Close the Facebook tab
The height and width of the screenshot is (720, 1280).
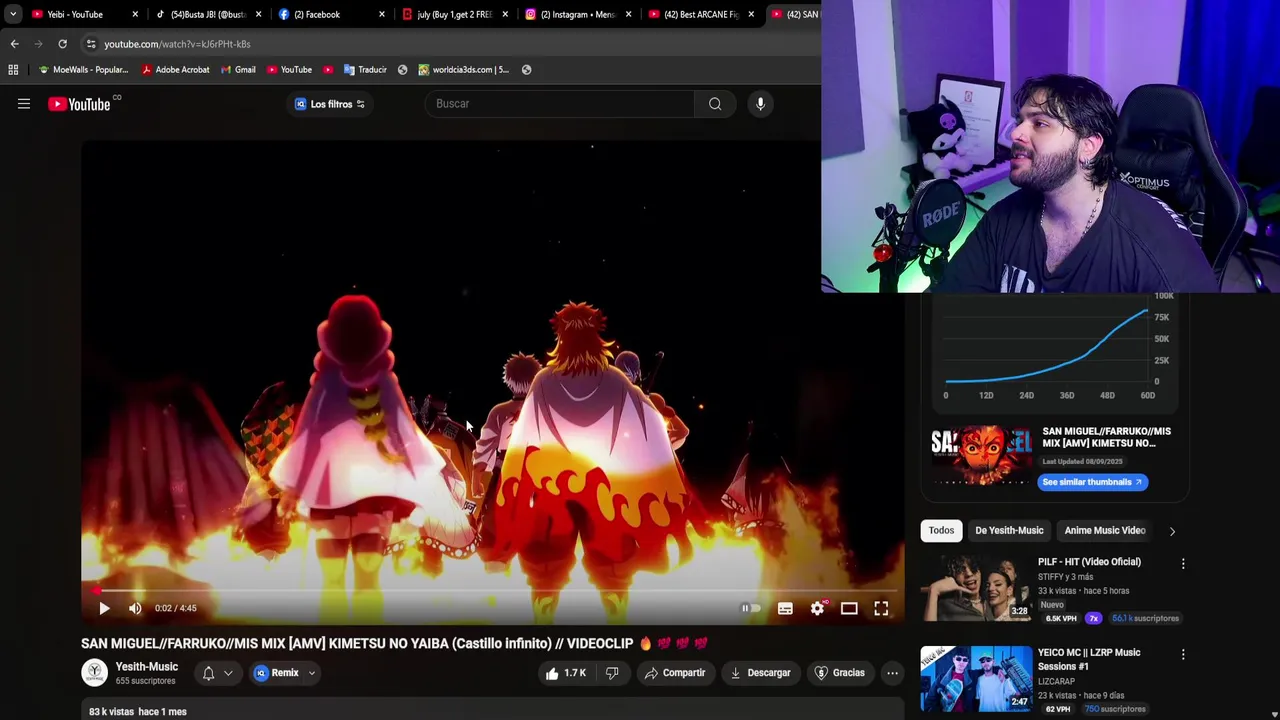381,14
